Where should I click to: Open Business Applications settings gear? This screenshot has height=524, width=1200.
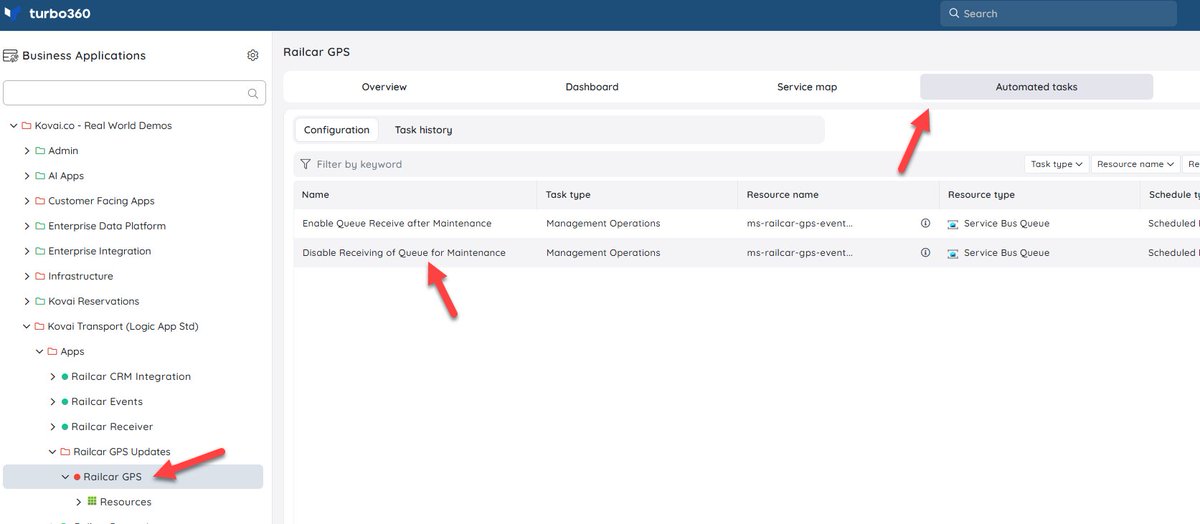(x=253, y=55)
